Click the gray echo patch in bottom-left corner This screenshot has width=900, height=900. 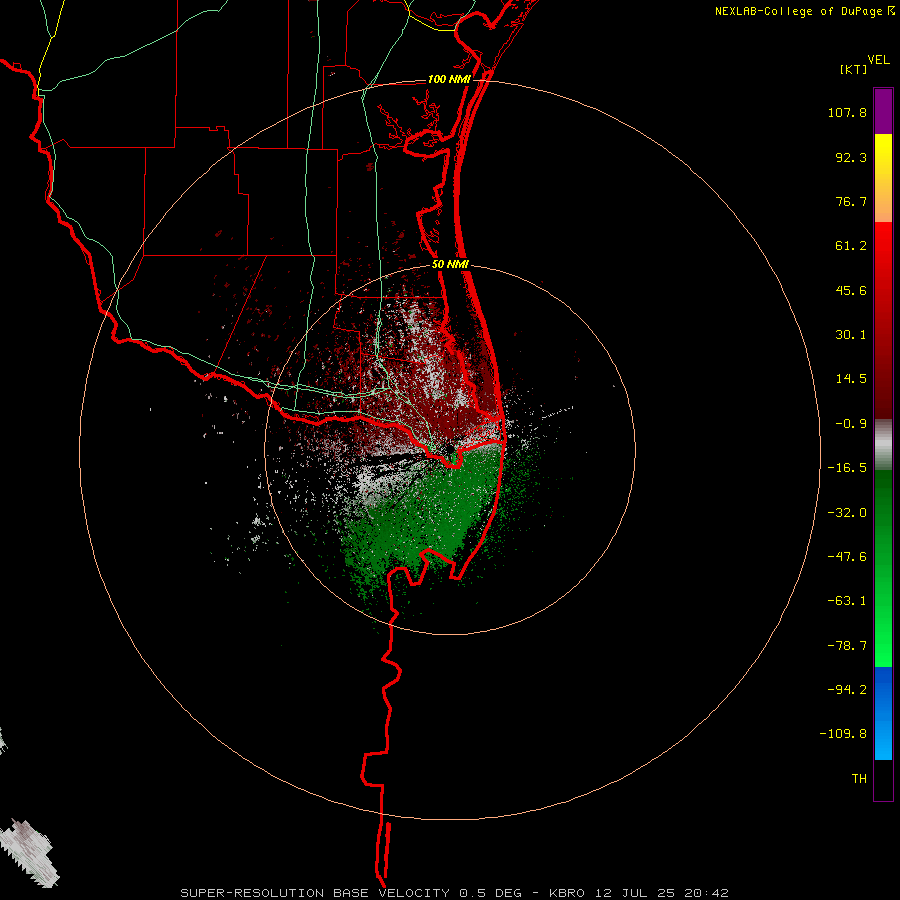click(x=29, y=854)
